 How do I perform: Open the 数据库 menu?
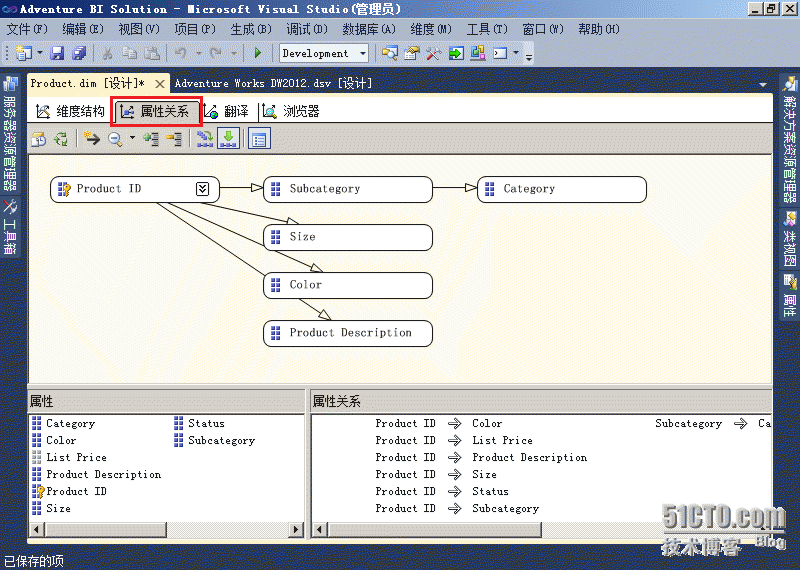coord(369,29)
